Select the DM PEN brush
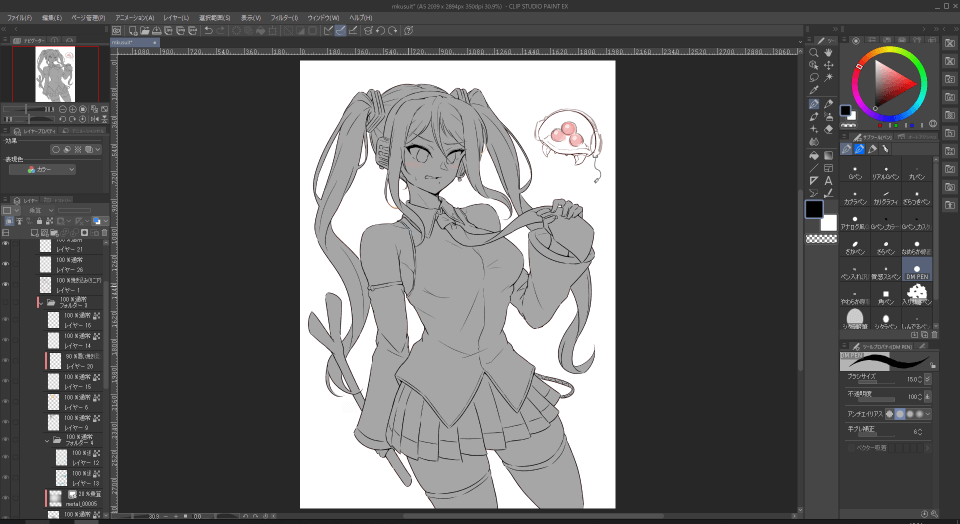 coord(917,270)
